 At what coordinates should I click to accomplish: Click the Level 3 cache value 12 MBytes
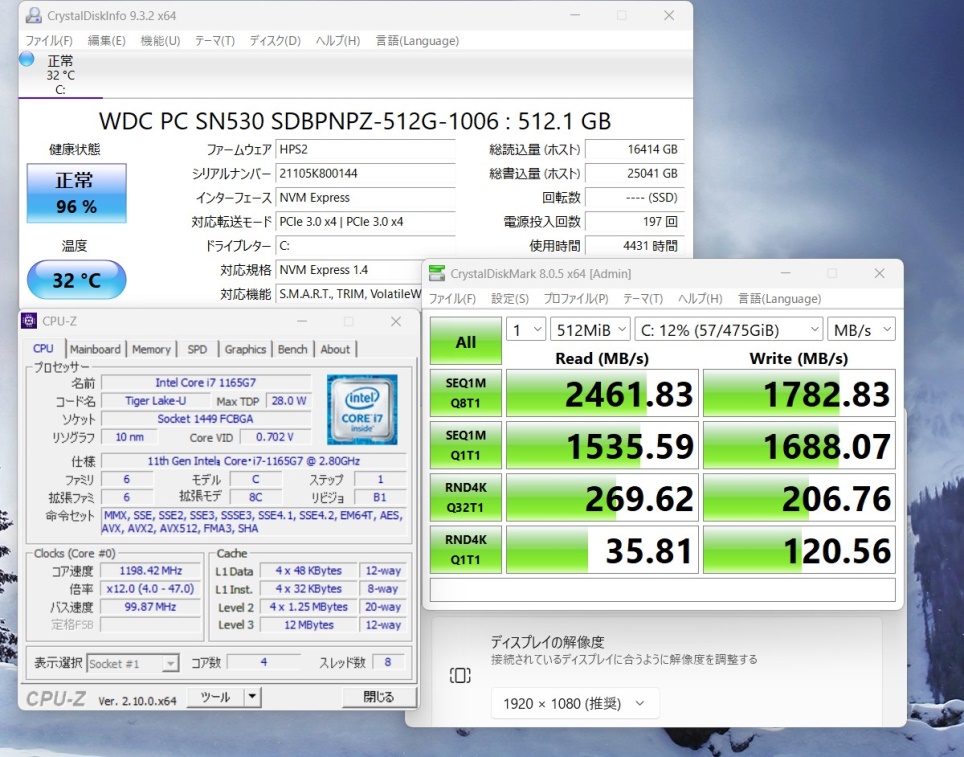[309, 625]
